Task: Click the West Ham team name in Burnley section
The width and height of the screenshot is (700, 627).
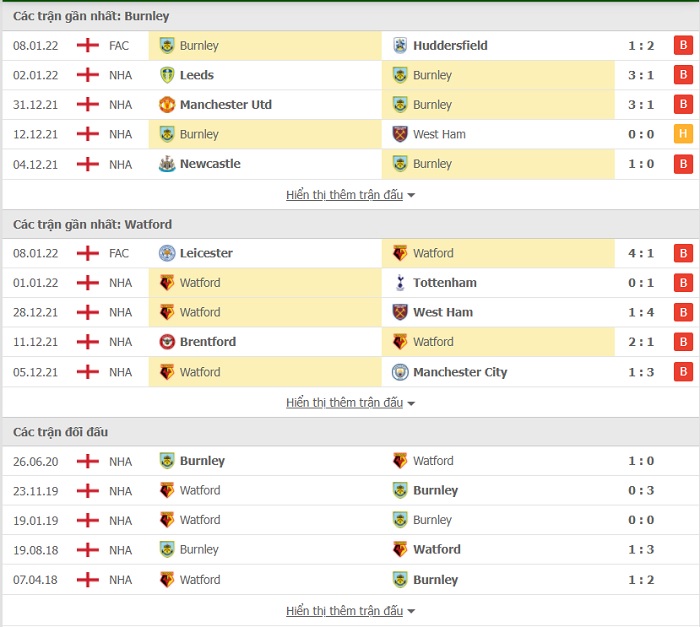Action: [439, 134]
